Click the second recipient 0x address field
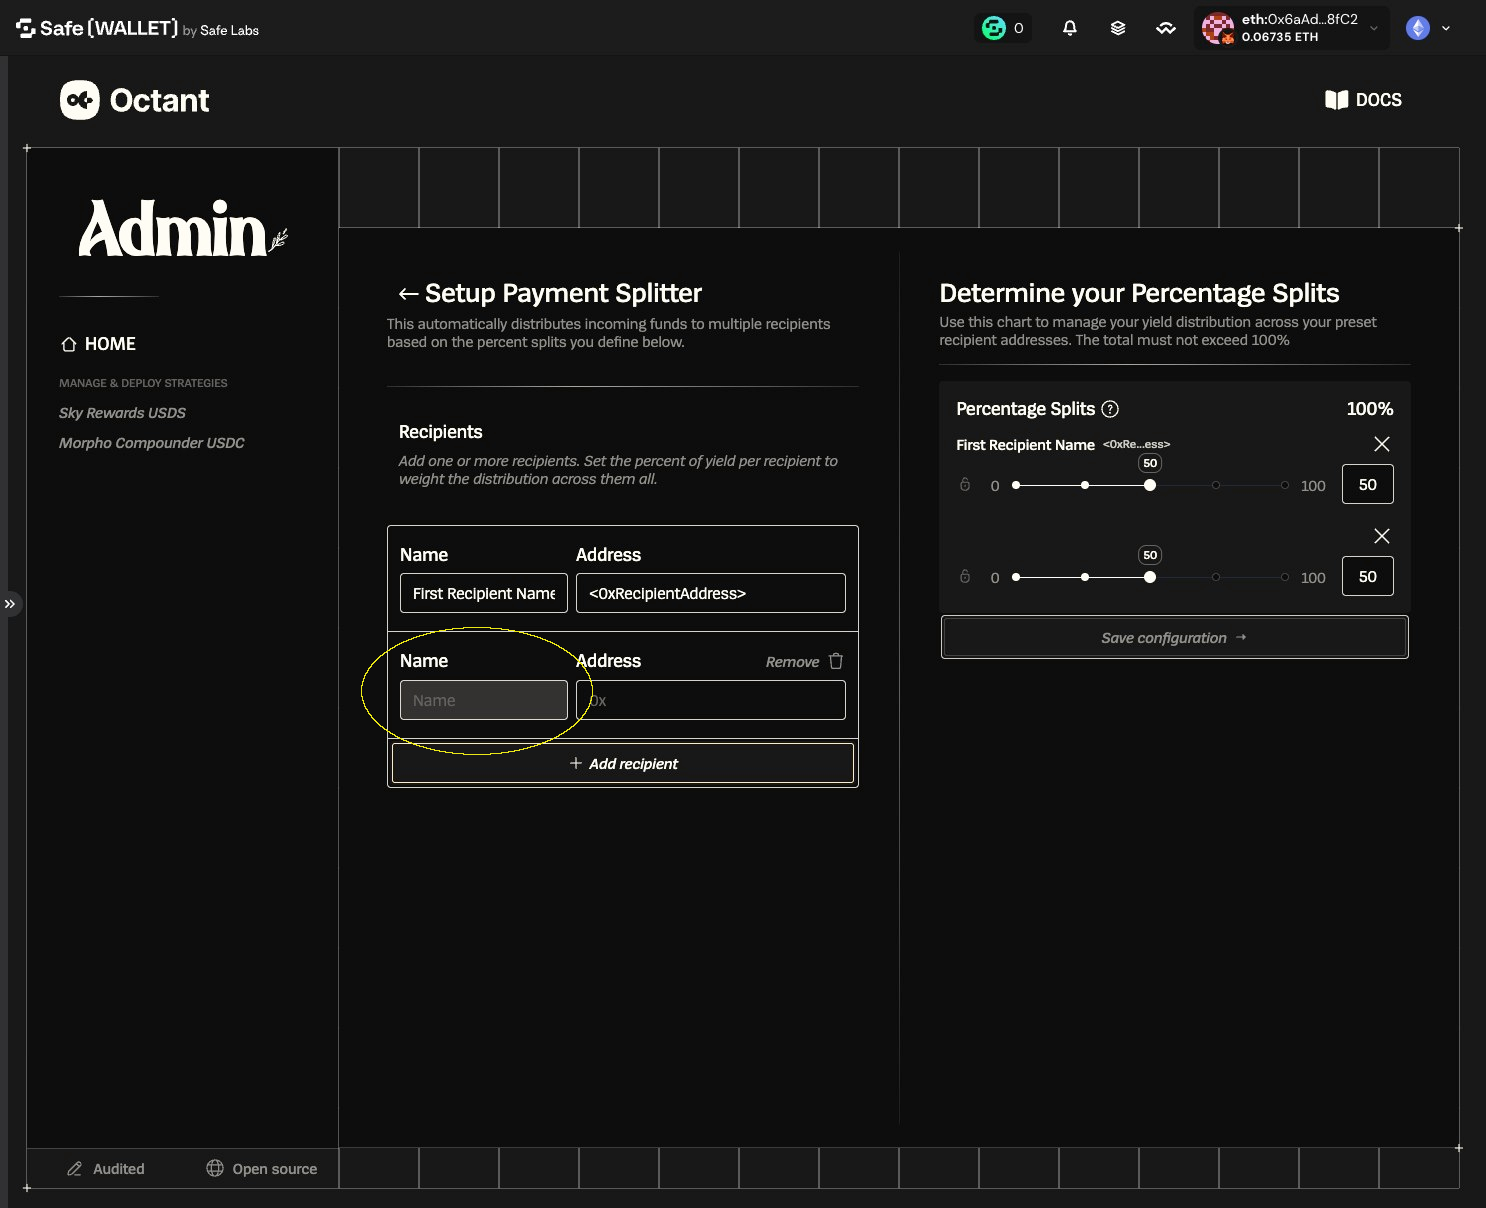Screen dimensions: 1486x1208 coord(711,700)
